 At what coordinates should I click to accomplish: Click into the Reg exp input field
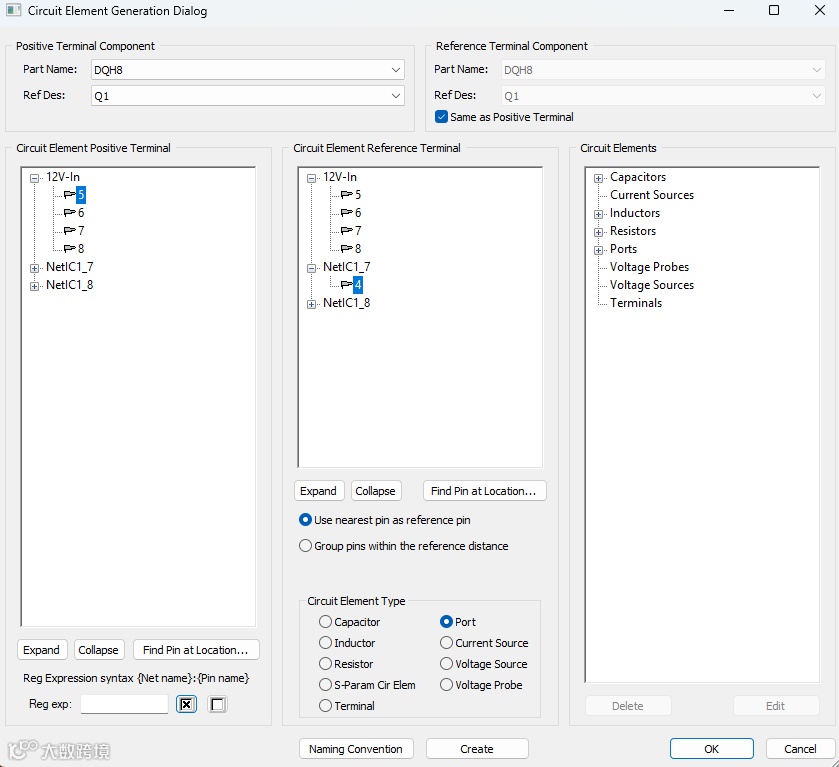tap(124, 704)
